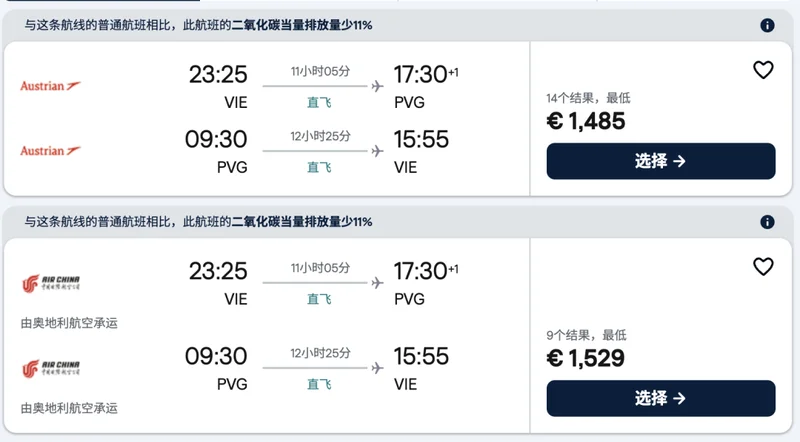The width and height of the screenshot is (800, 442).
Task: Save the €1,485 Austrian flight with heart icon
Action: pos(763,70)
